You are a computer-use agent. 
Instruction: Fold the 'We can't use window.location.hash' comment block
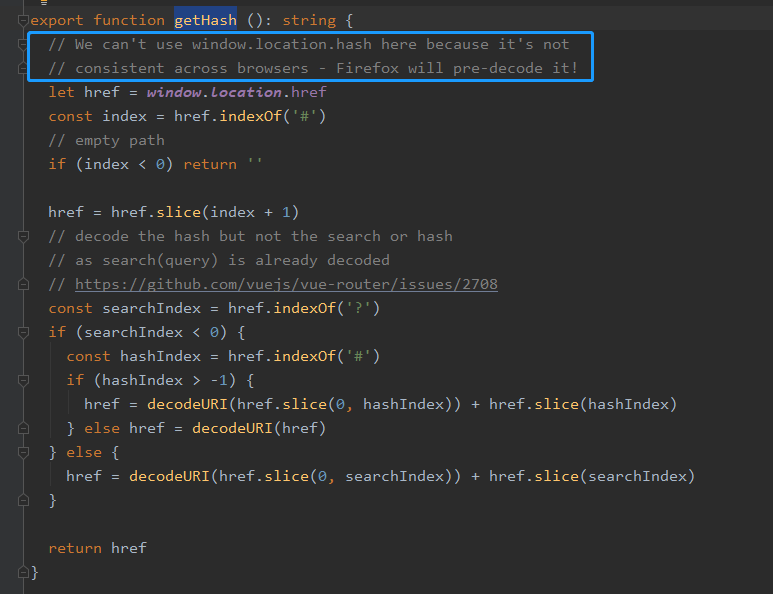coord(23,44)
